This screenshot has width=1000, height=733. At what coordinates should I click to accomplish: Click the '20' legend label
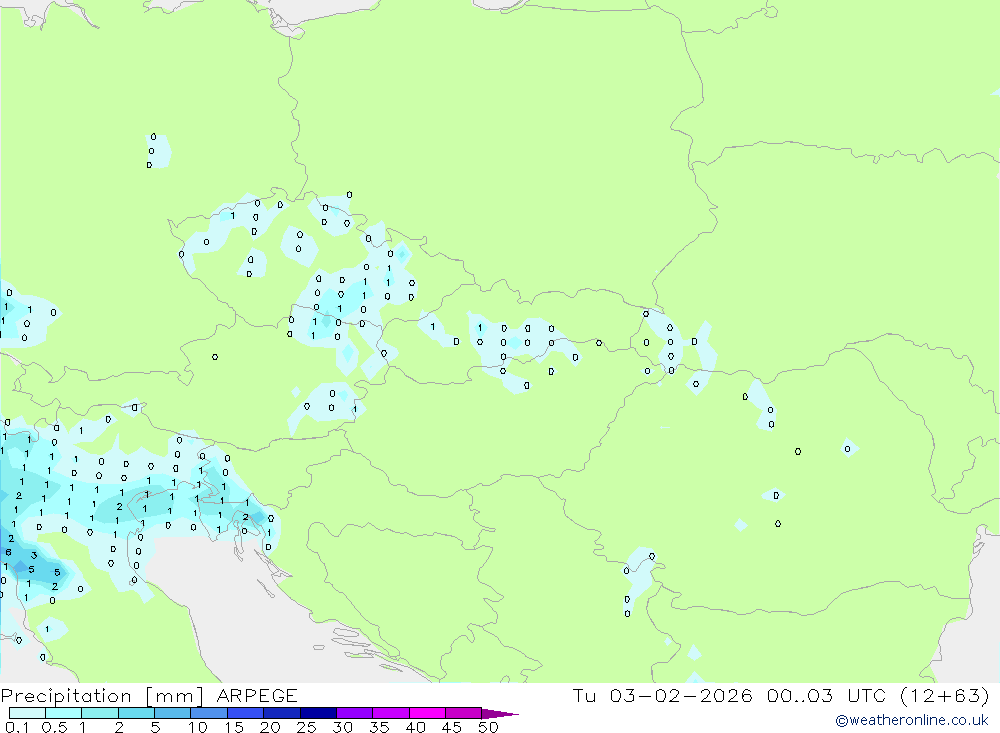(x=270, y=727)
